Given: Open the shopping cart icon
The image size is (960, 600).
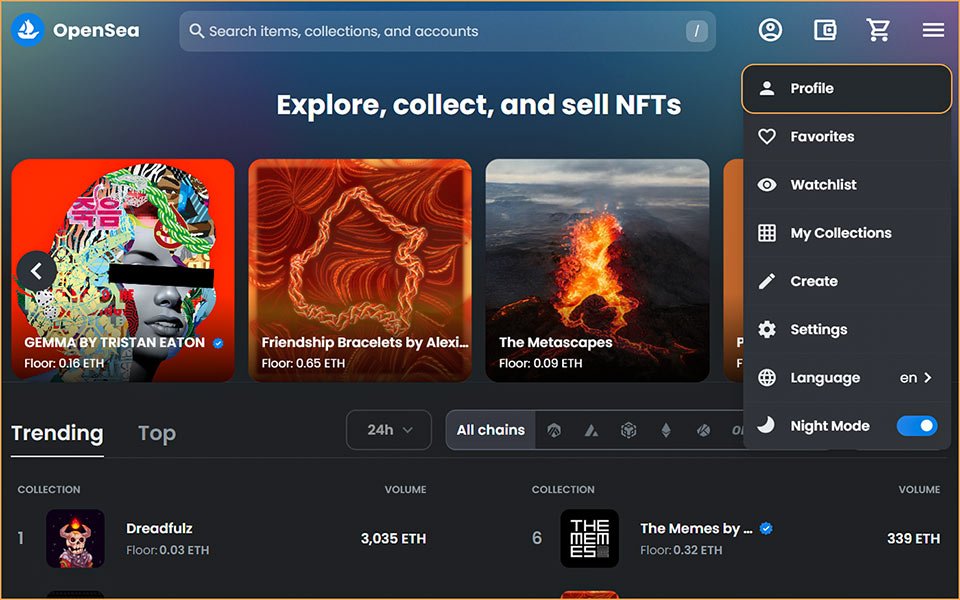Looking at the screenshot, I should click(x=878, y=29).
